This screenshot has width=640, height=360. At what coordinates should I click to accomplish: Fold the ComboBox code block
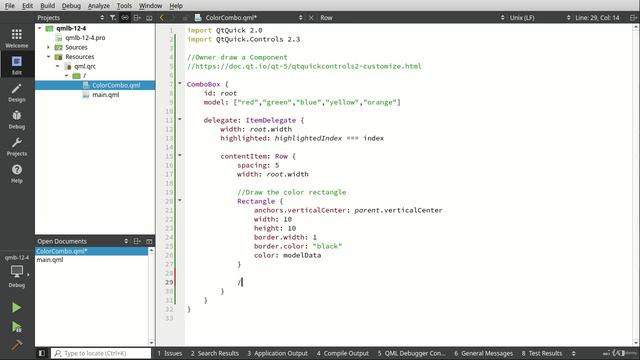(180, 84)
